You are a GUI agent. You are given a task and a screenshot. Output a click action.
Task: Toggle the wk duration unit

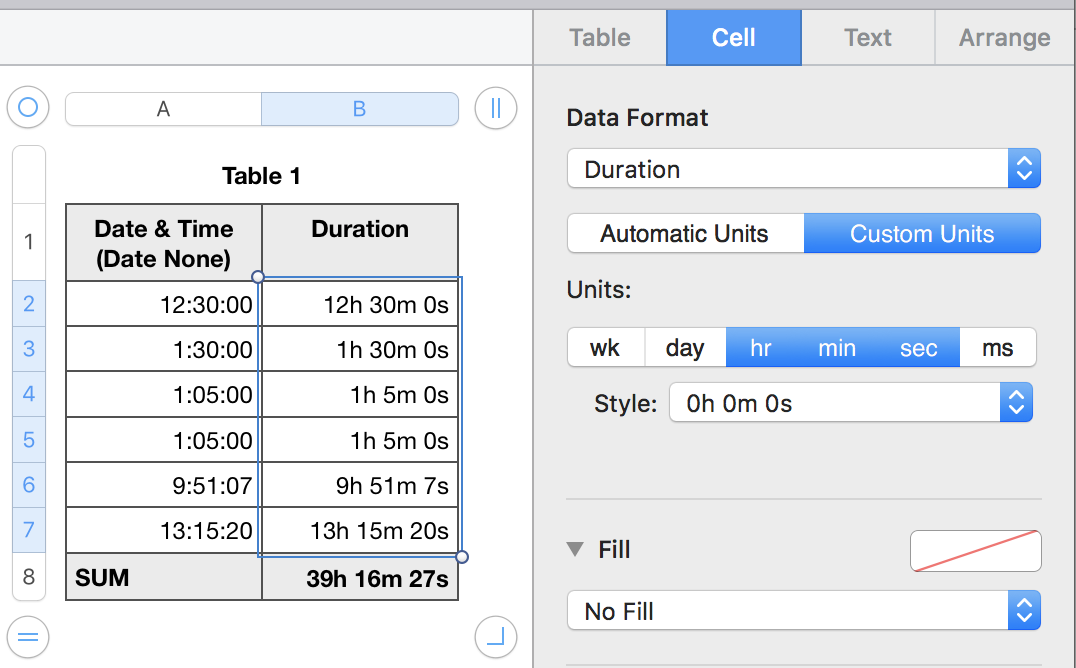605,348
